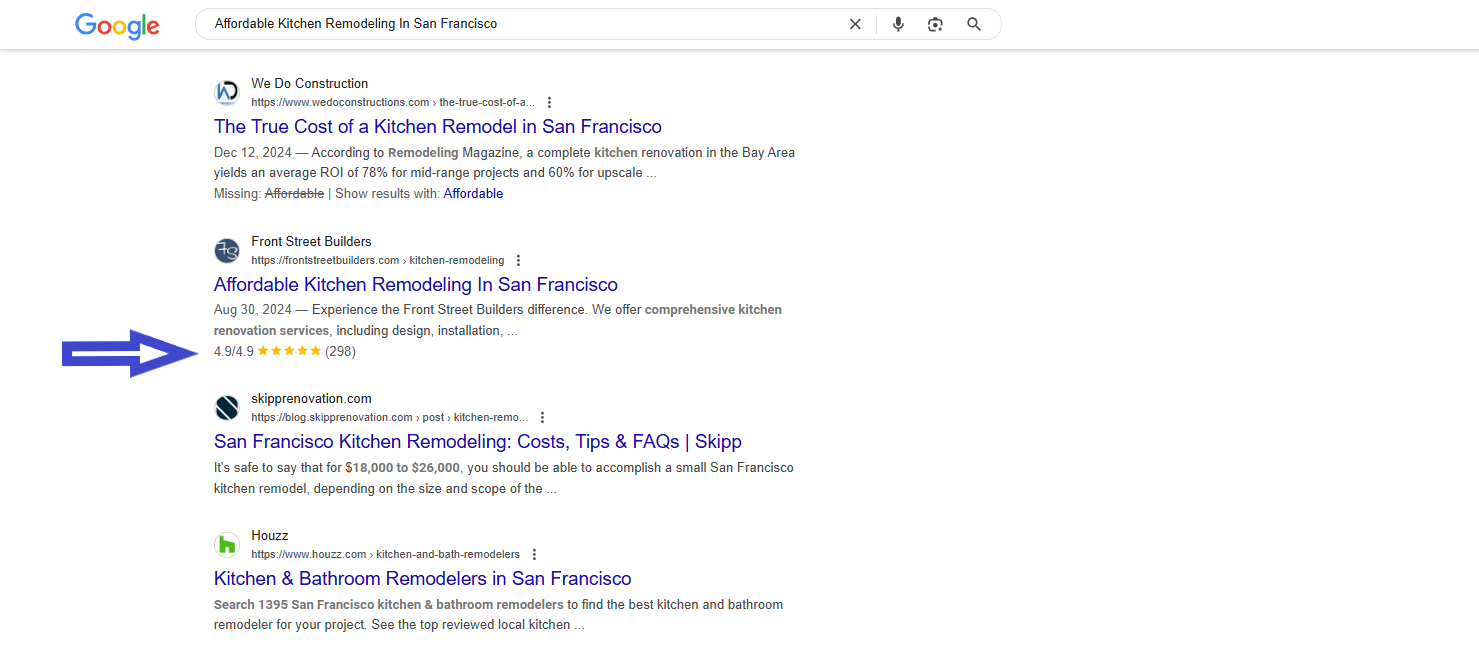1479x650 pixels.
Task: Open options menu for skipprenovation result
Action: click(542, 418)
